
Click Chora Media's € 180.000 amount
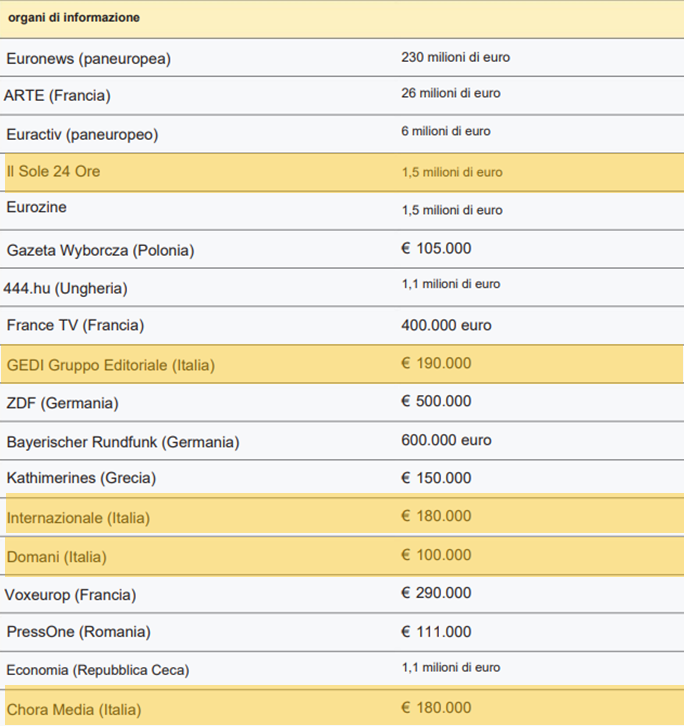tap(436, 707)
